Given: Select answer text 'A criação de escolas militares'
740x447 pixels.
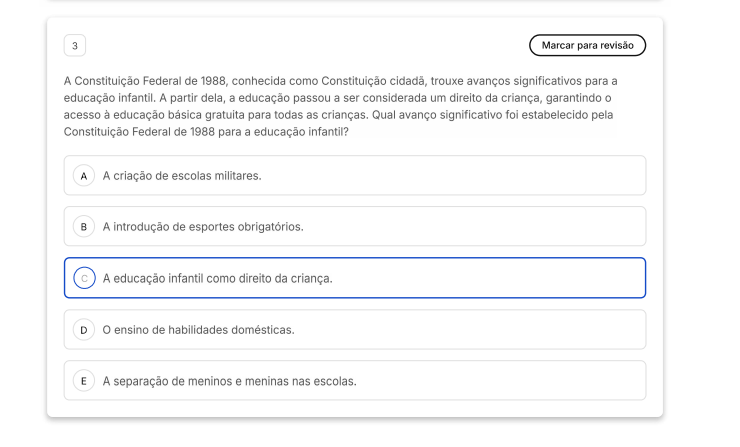Looking at the screenshot, I should 182,176.
